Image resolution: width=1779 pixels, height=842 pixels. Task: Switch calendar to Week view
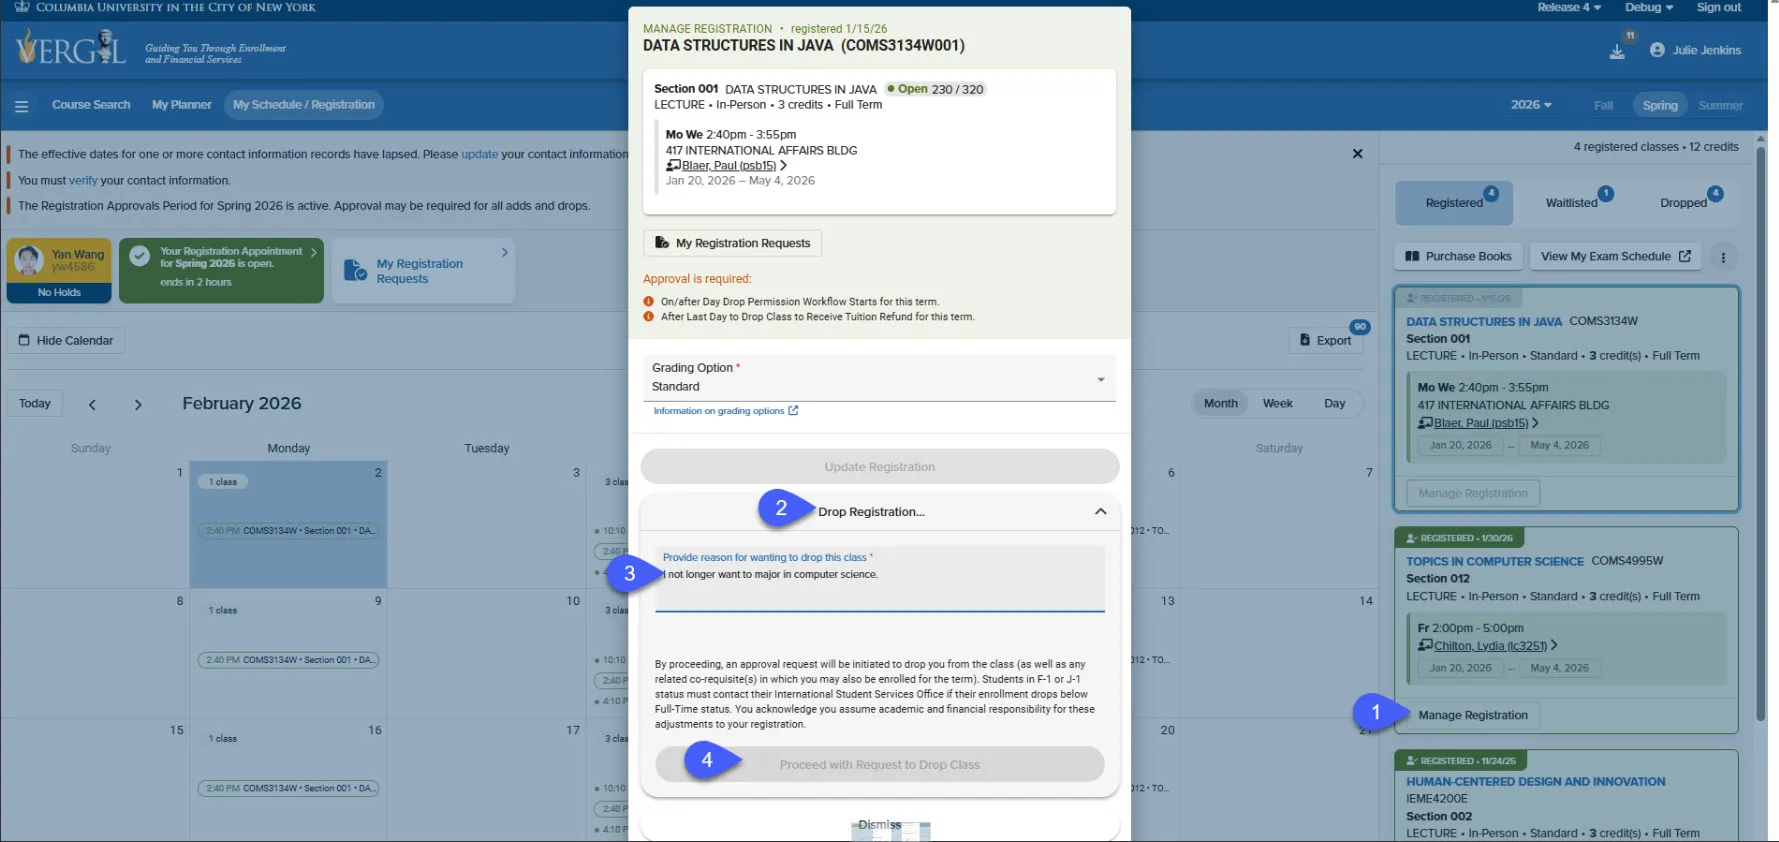coord(1277,404)
